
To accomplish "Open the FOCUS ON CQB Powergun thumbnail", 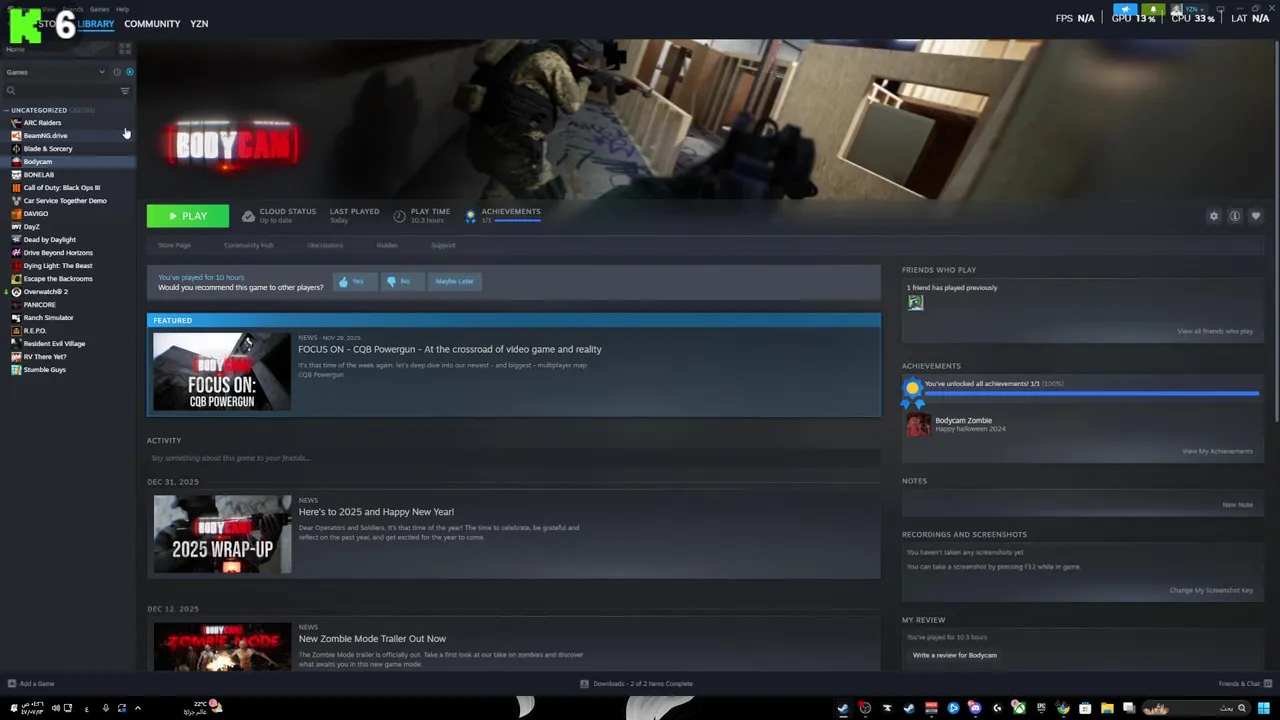I will coord(222,372).
